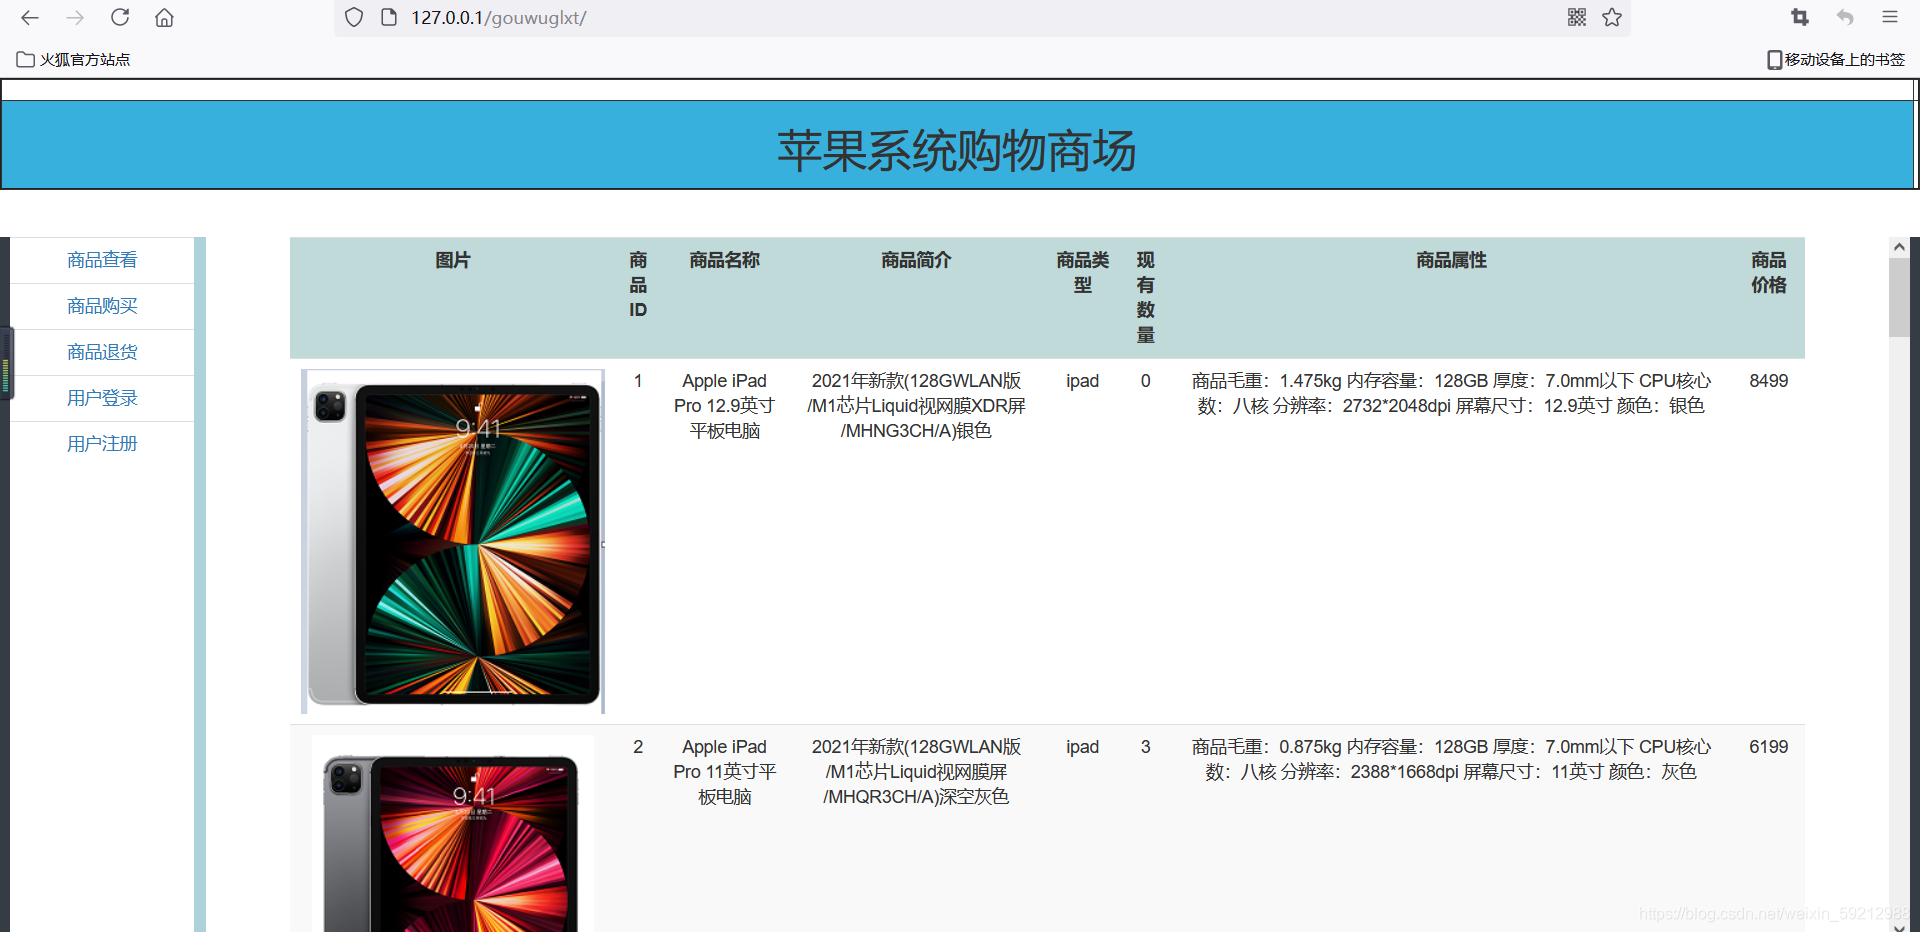
Task: Click the iPad Pro 11 product image
Action: coord(453,834)
